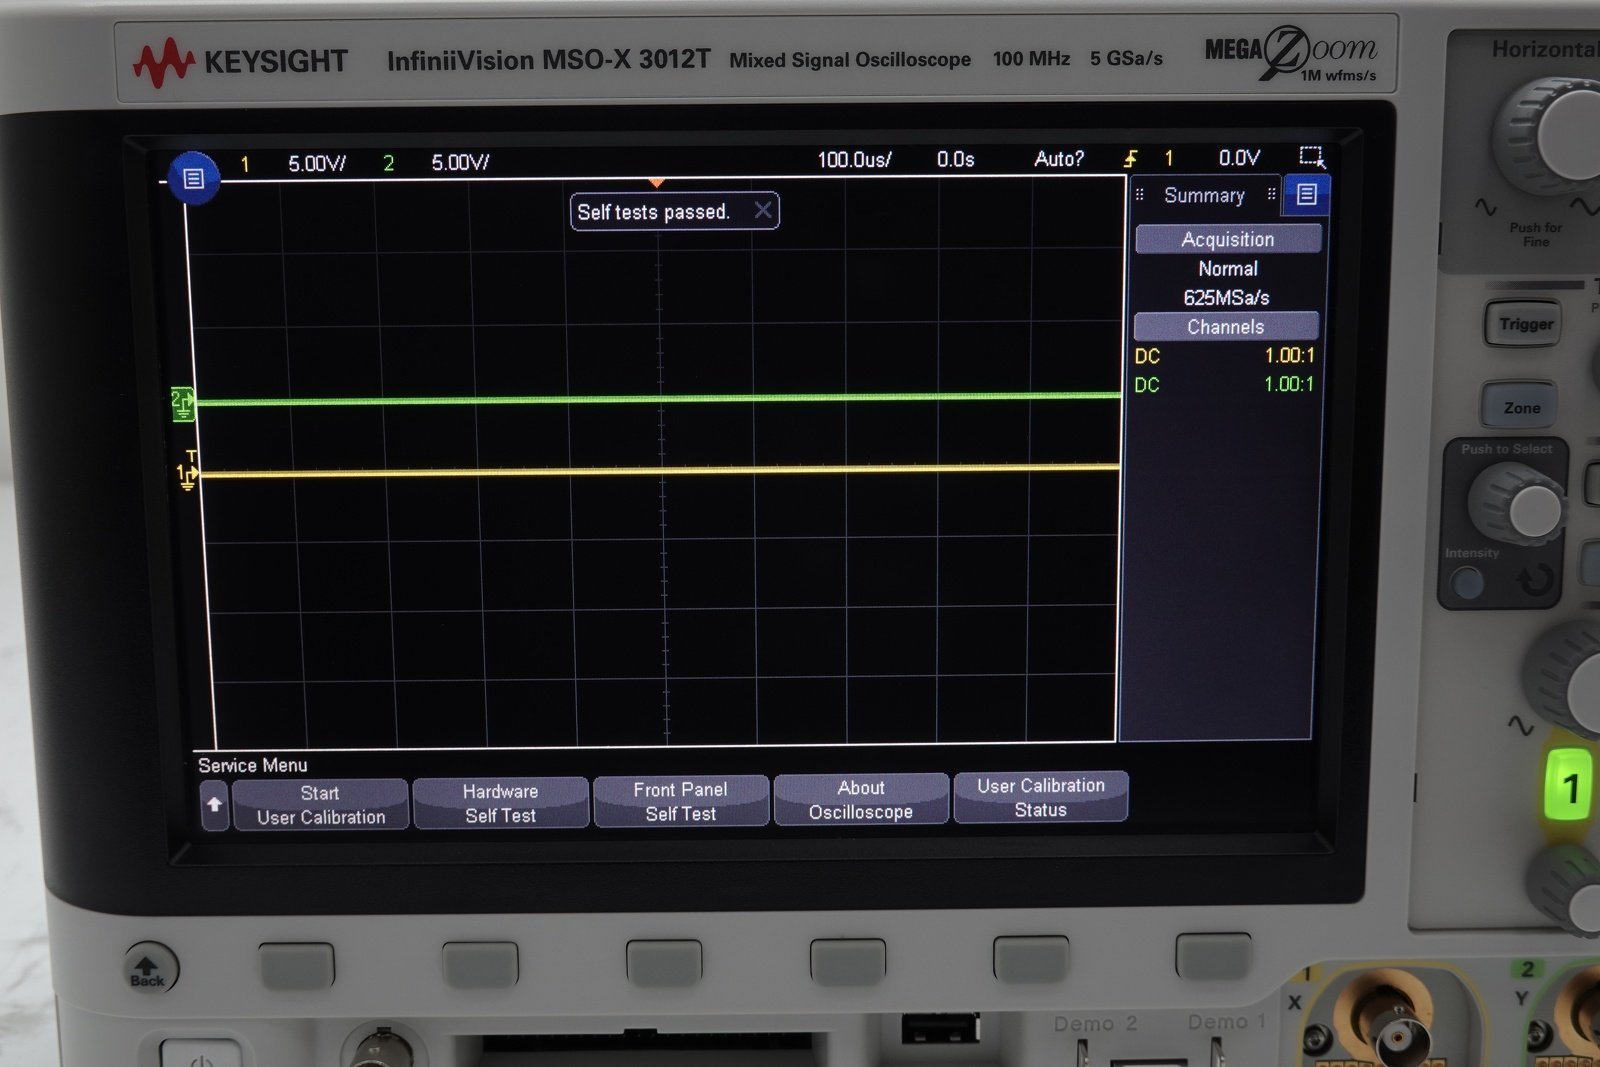Tap the fifth softkey below the screen
1600x1067 pixels.
[1031, 958]
